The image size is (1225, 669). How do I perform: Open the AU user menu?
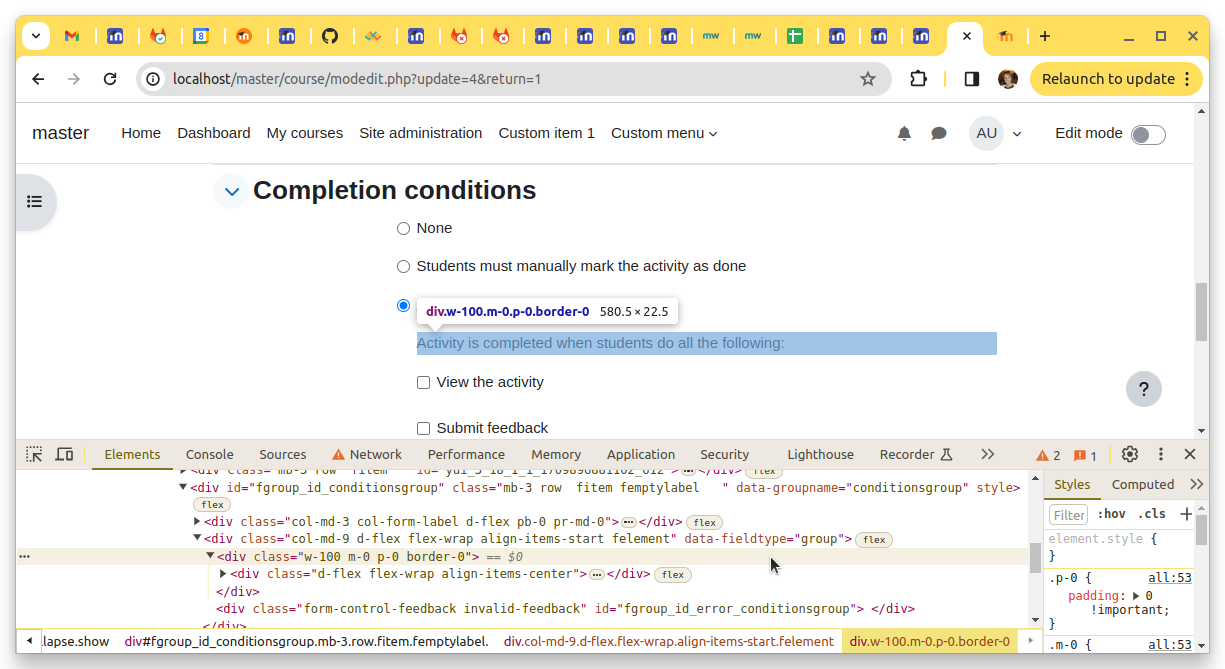tap(996, 133)
